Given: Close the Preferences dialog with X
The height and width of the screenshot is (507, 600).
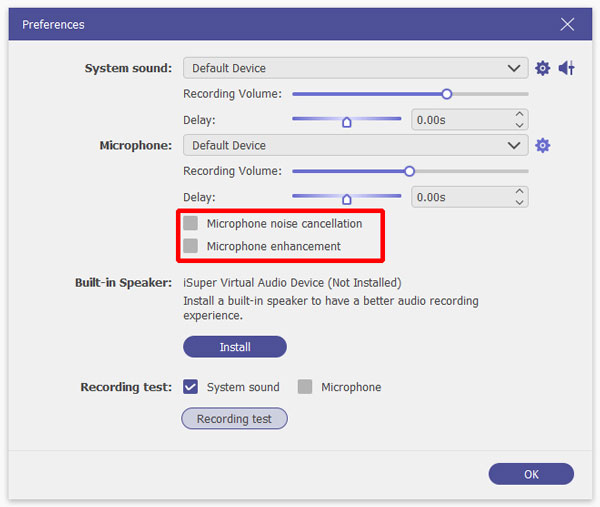Looking at the screenshot, I should [x=567, y=24].
